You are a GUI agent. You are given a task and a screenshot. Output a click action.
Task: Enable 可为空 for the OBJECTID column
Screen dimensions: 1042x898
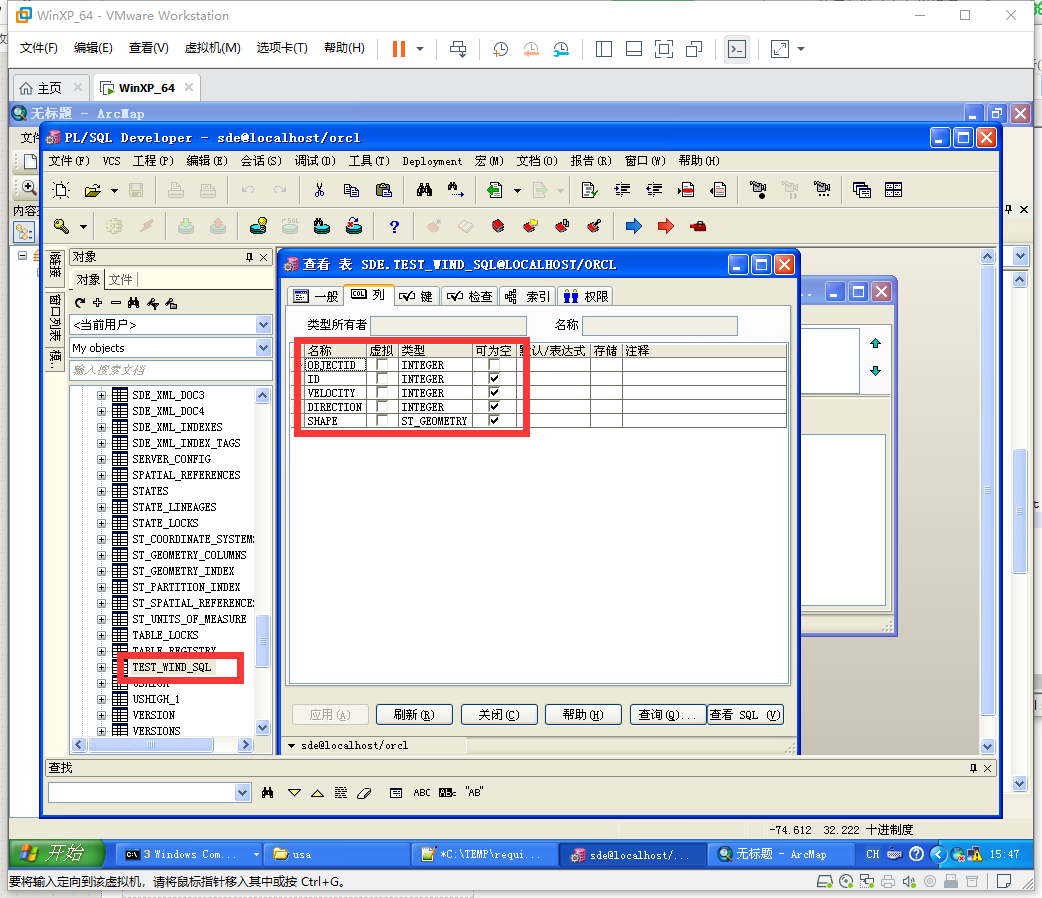click(494, 365)
